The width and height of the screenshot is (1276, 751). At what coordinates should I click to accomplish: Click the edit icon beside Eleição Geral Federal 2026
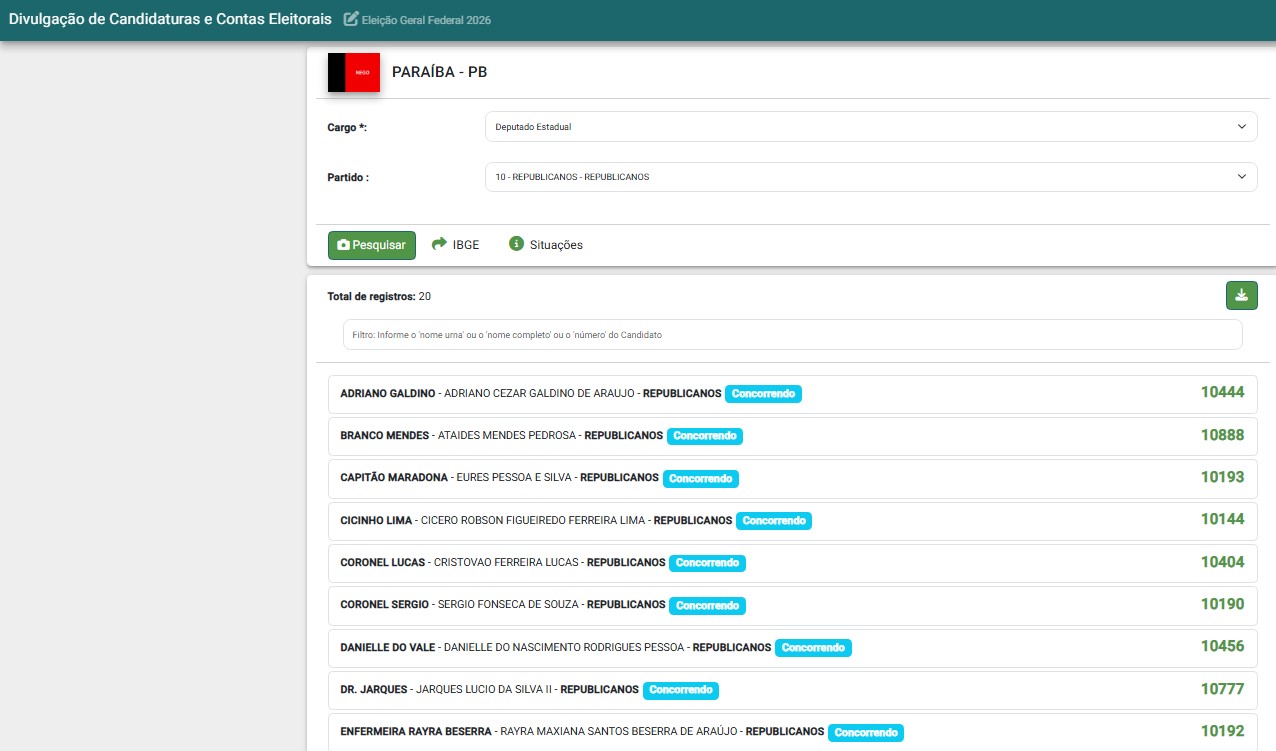click(x=351, y=19)
